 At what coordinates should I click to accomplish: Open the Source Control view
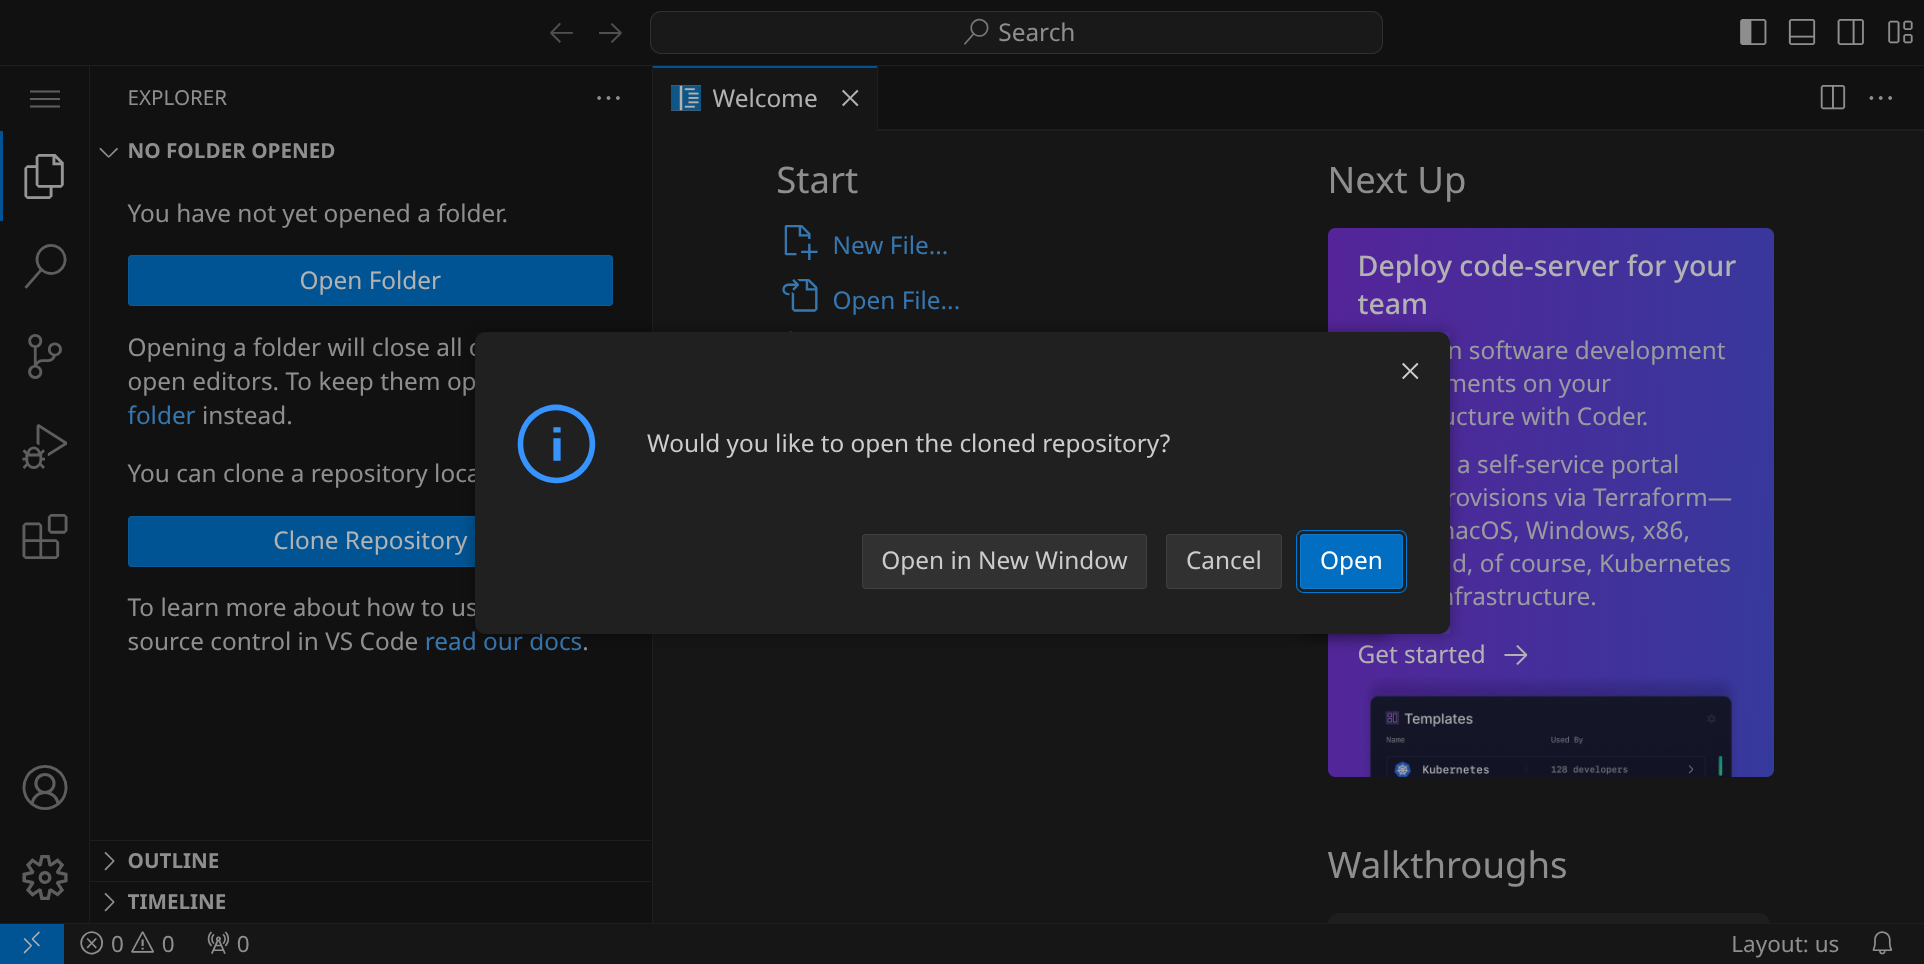click(44, 356)
